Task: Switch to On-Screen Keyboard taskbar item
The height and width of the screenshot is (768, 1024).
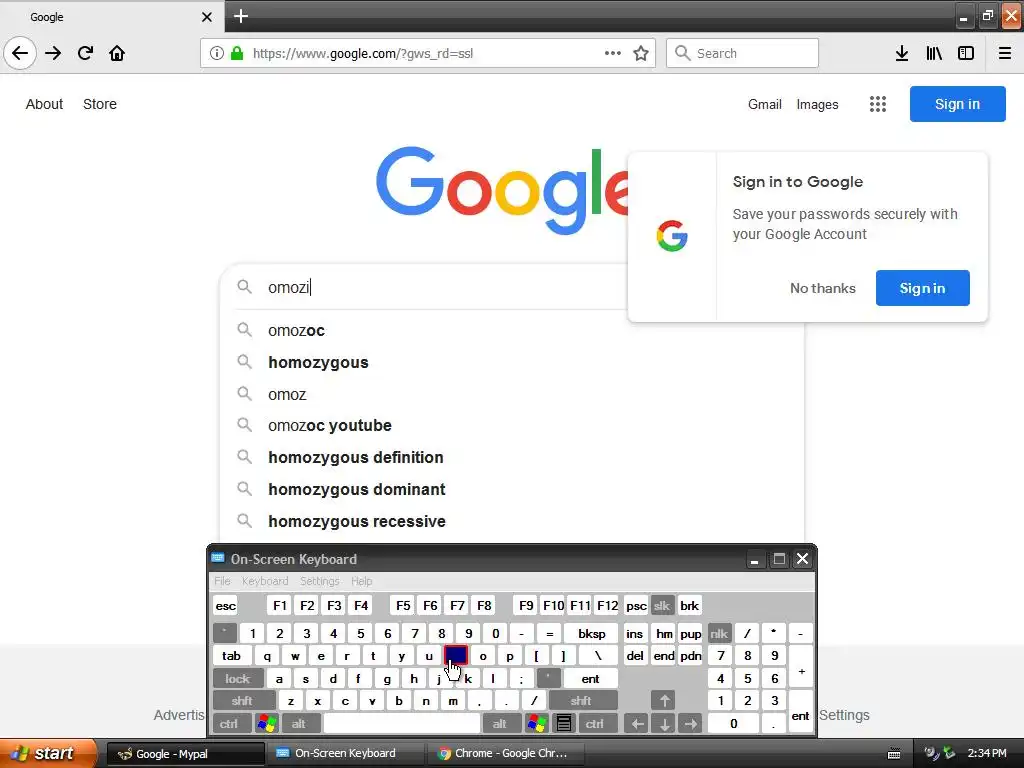Action: point(345,754)
